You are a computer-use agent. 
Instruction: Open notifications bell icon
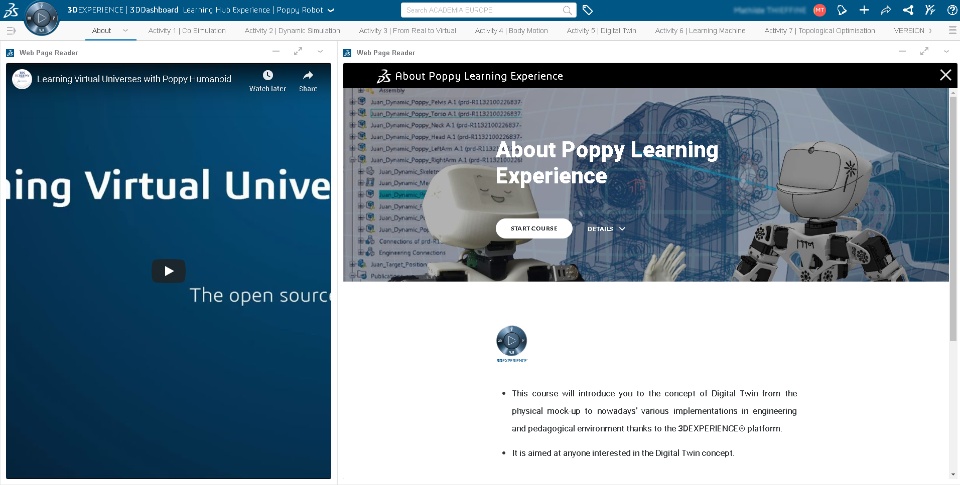point(842,10)
